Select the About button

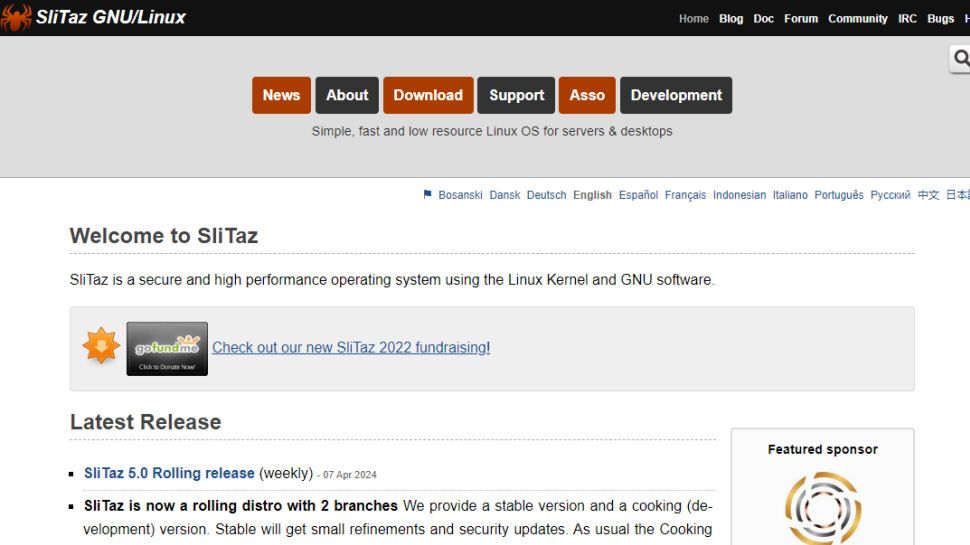(347, 95)
